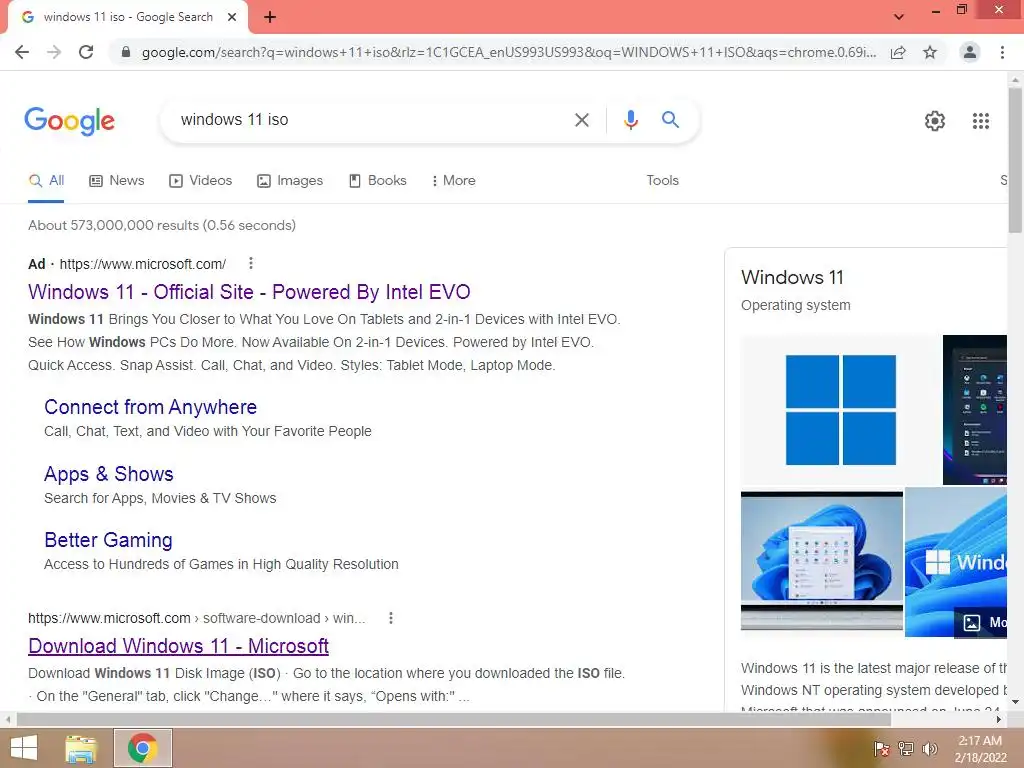Viewport: 1024px width, 768px height.
Task: Open a new tab with the plus button
Action: (x=270, y=17)
